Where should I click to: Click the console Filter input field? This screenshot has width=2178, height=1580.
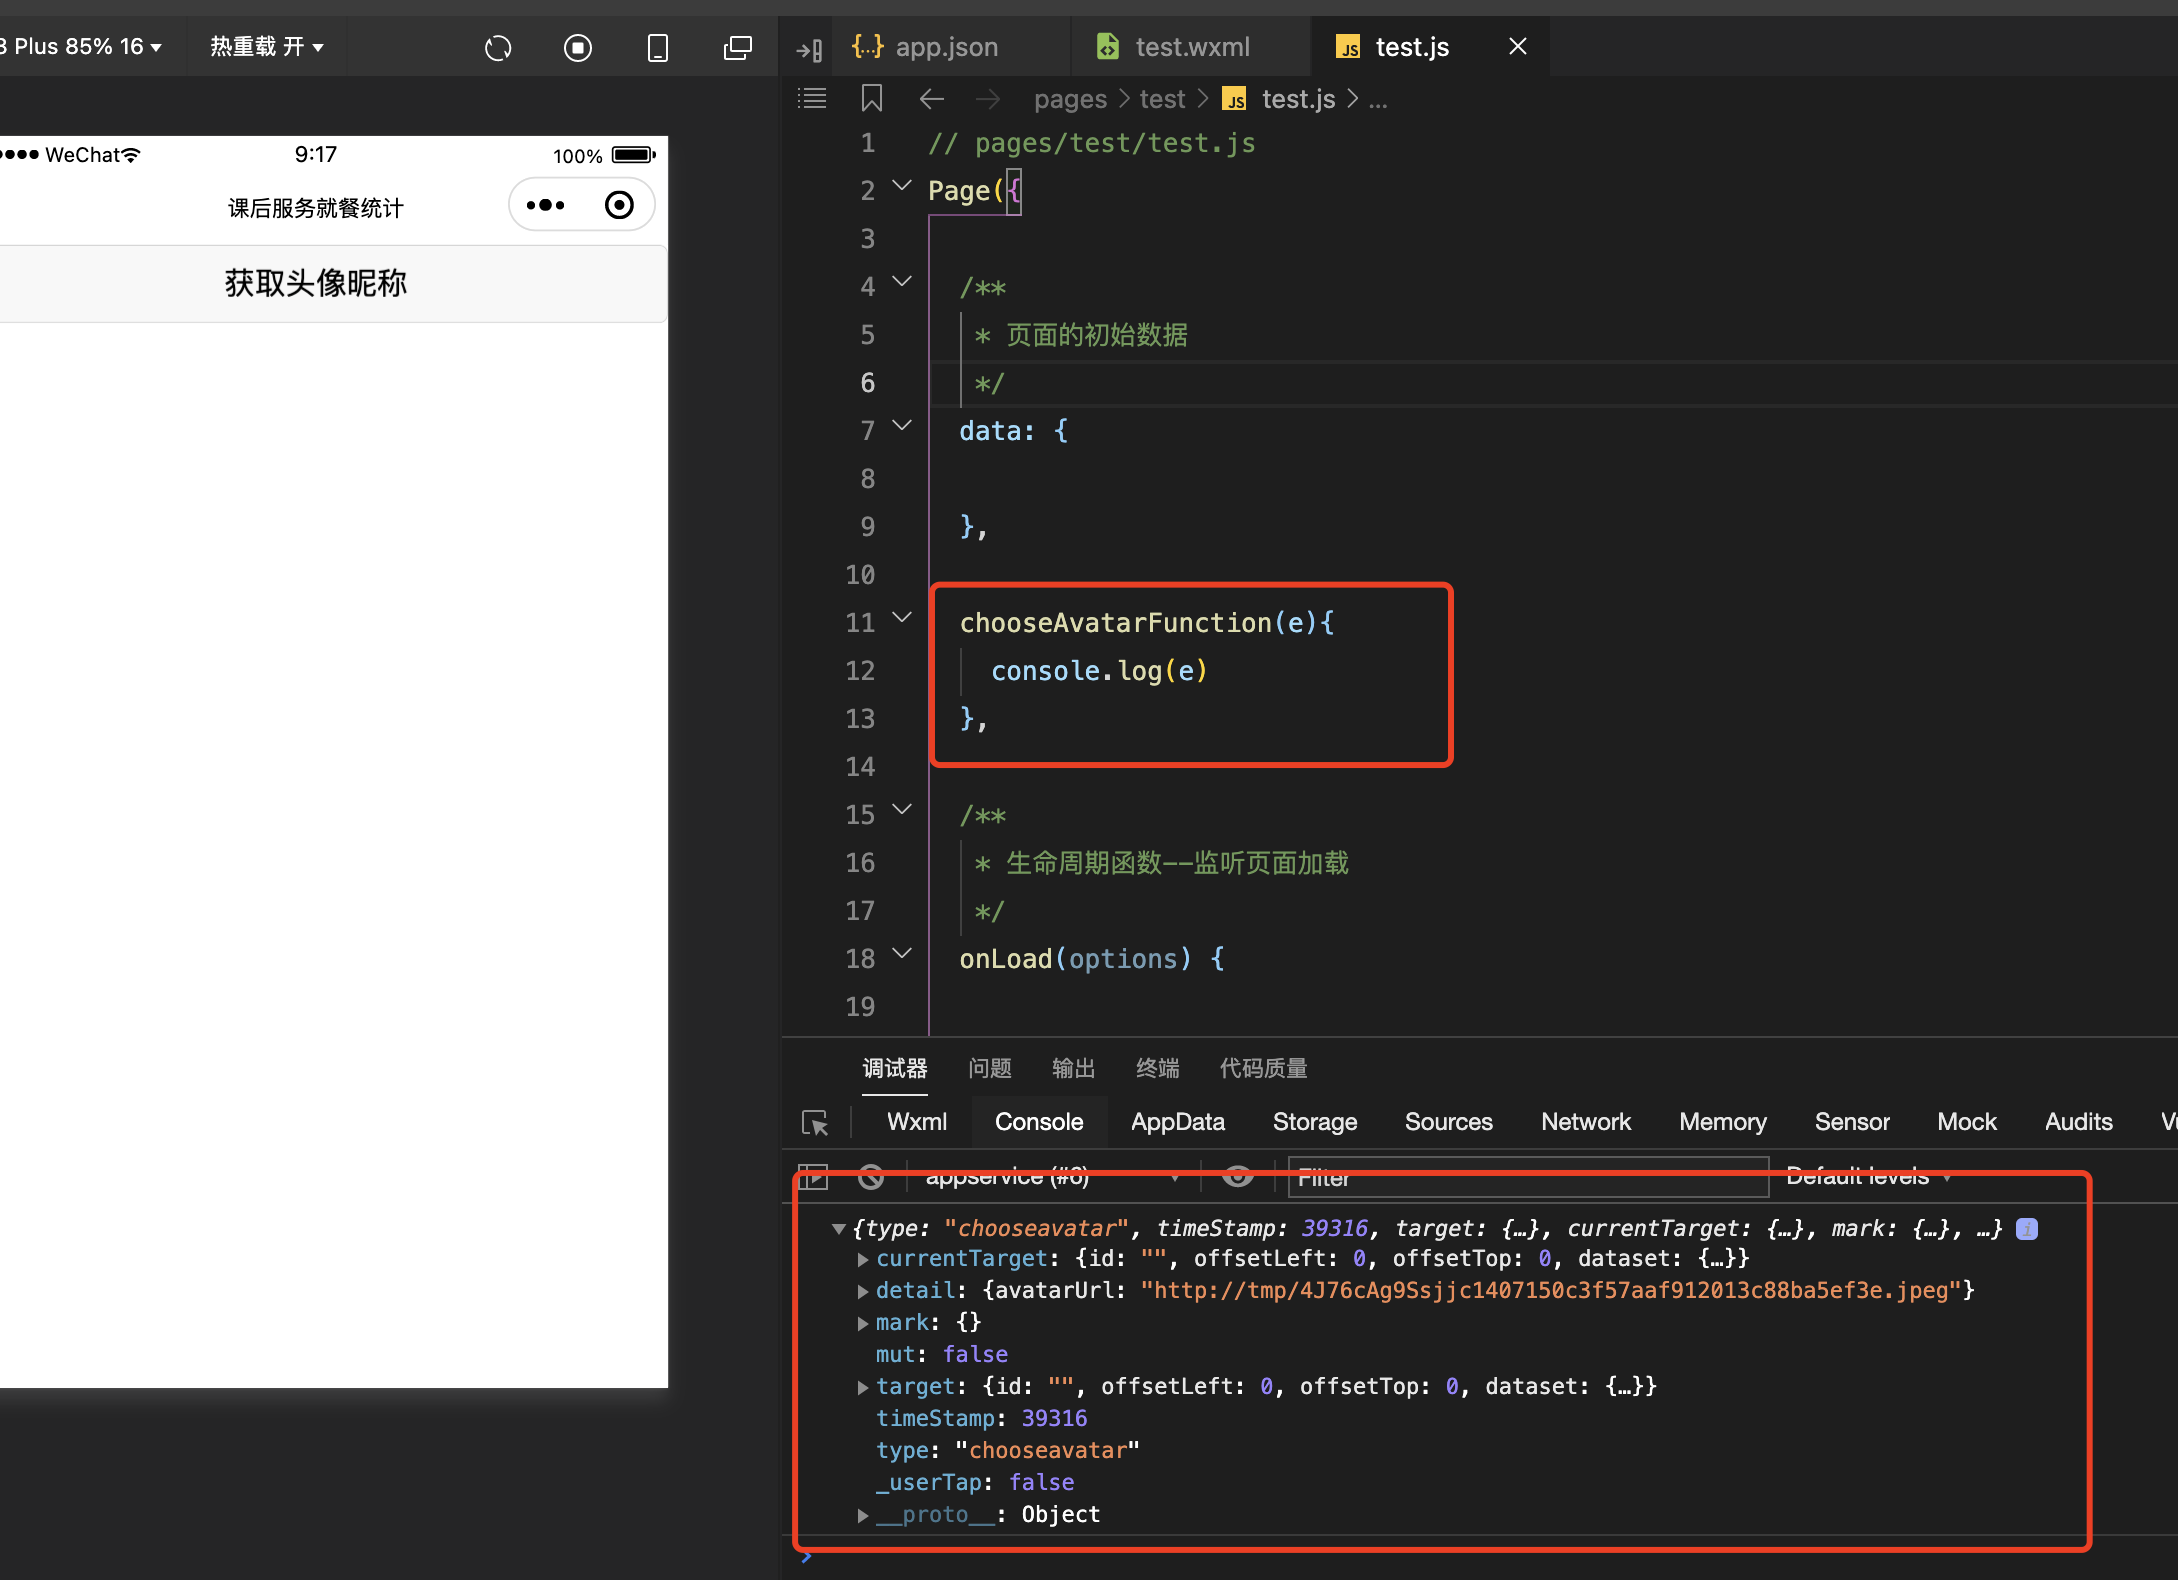pyautogui.click(x=1527, y=1178)
